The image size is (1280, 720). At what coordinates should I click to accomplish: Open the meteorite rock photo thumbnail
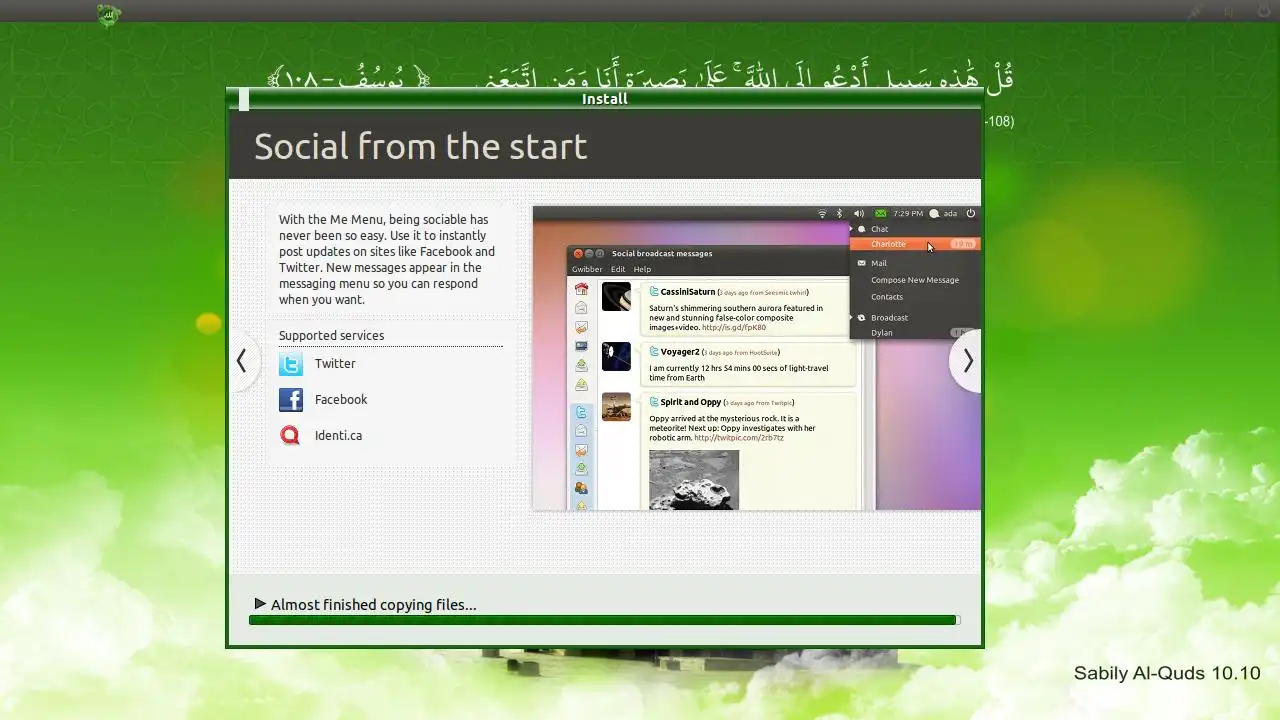click(694, 480)
